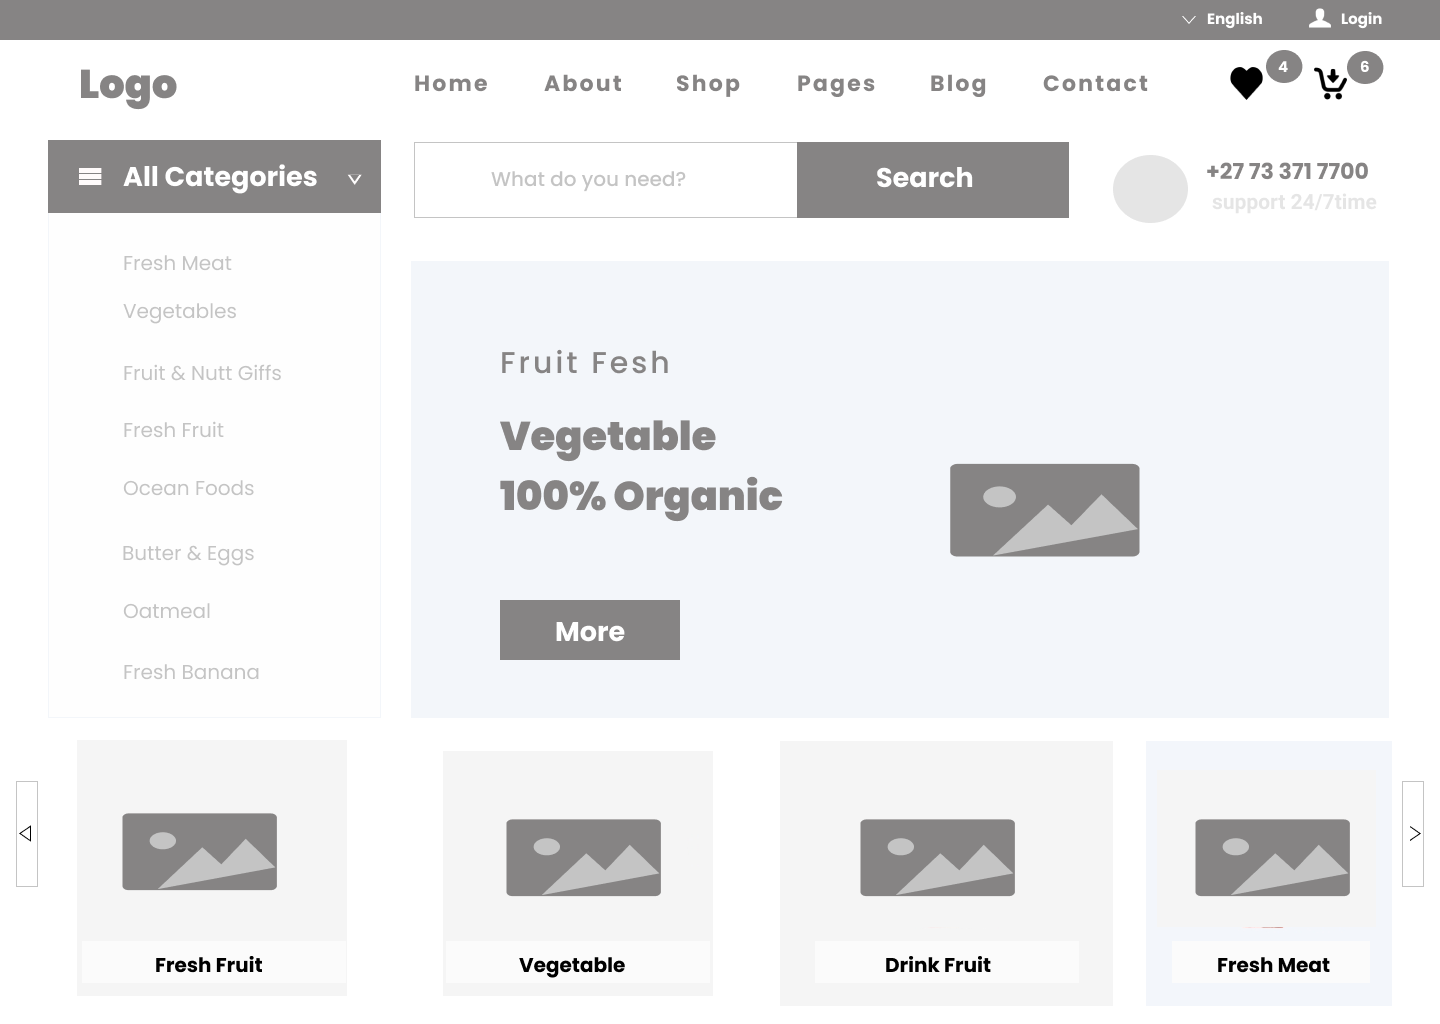
Task: Open the Contact menu item
Action: (1096, 84)
